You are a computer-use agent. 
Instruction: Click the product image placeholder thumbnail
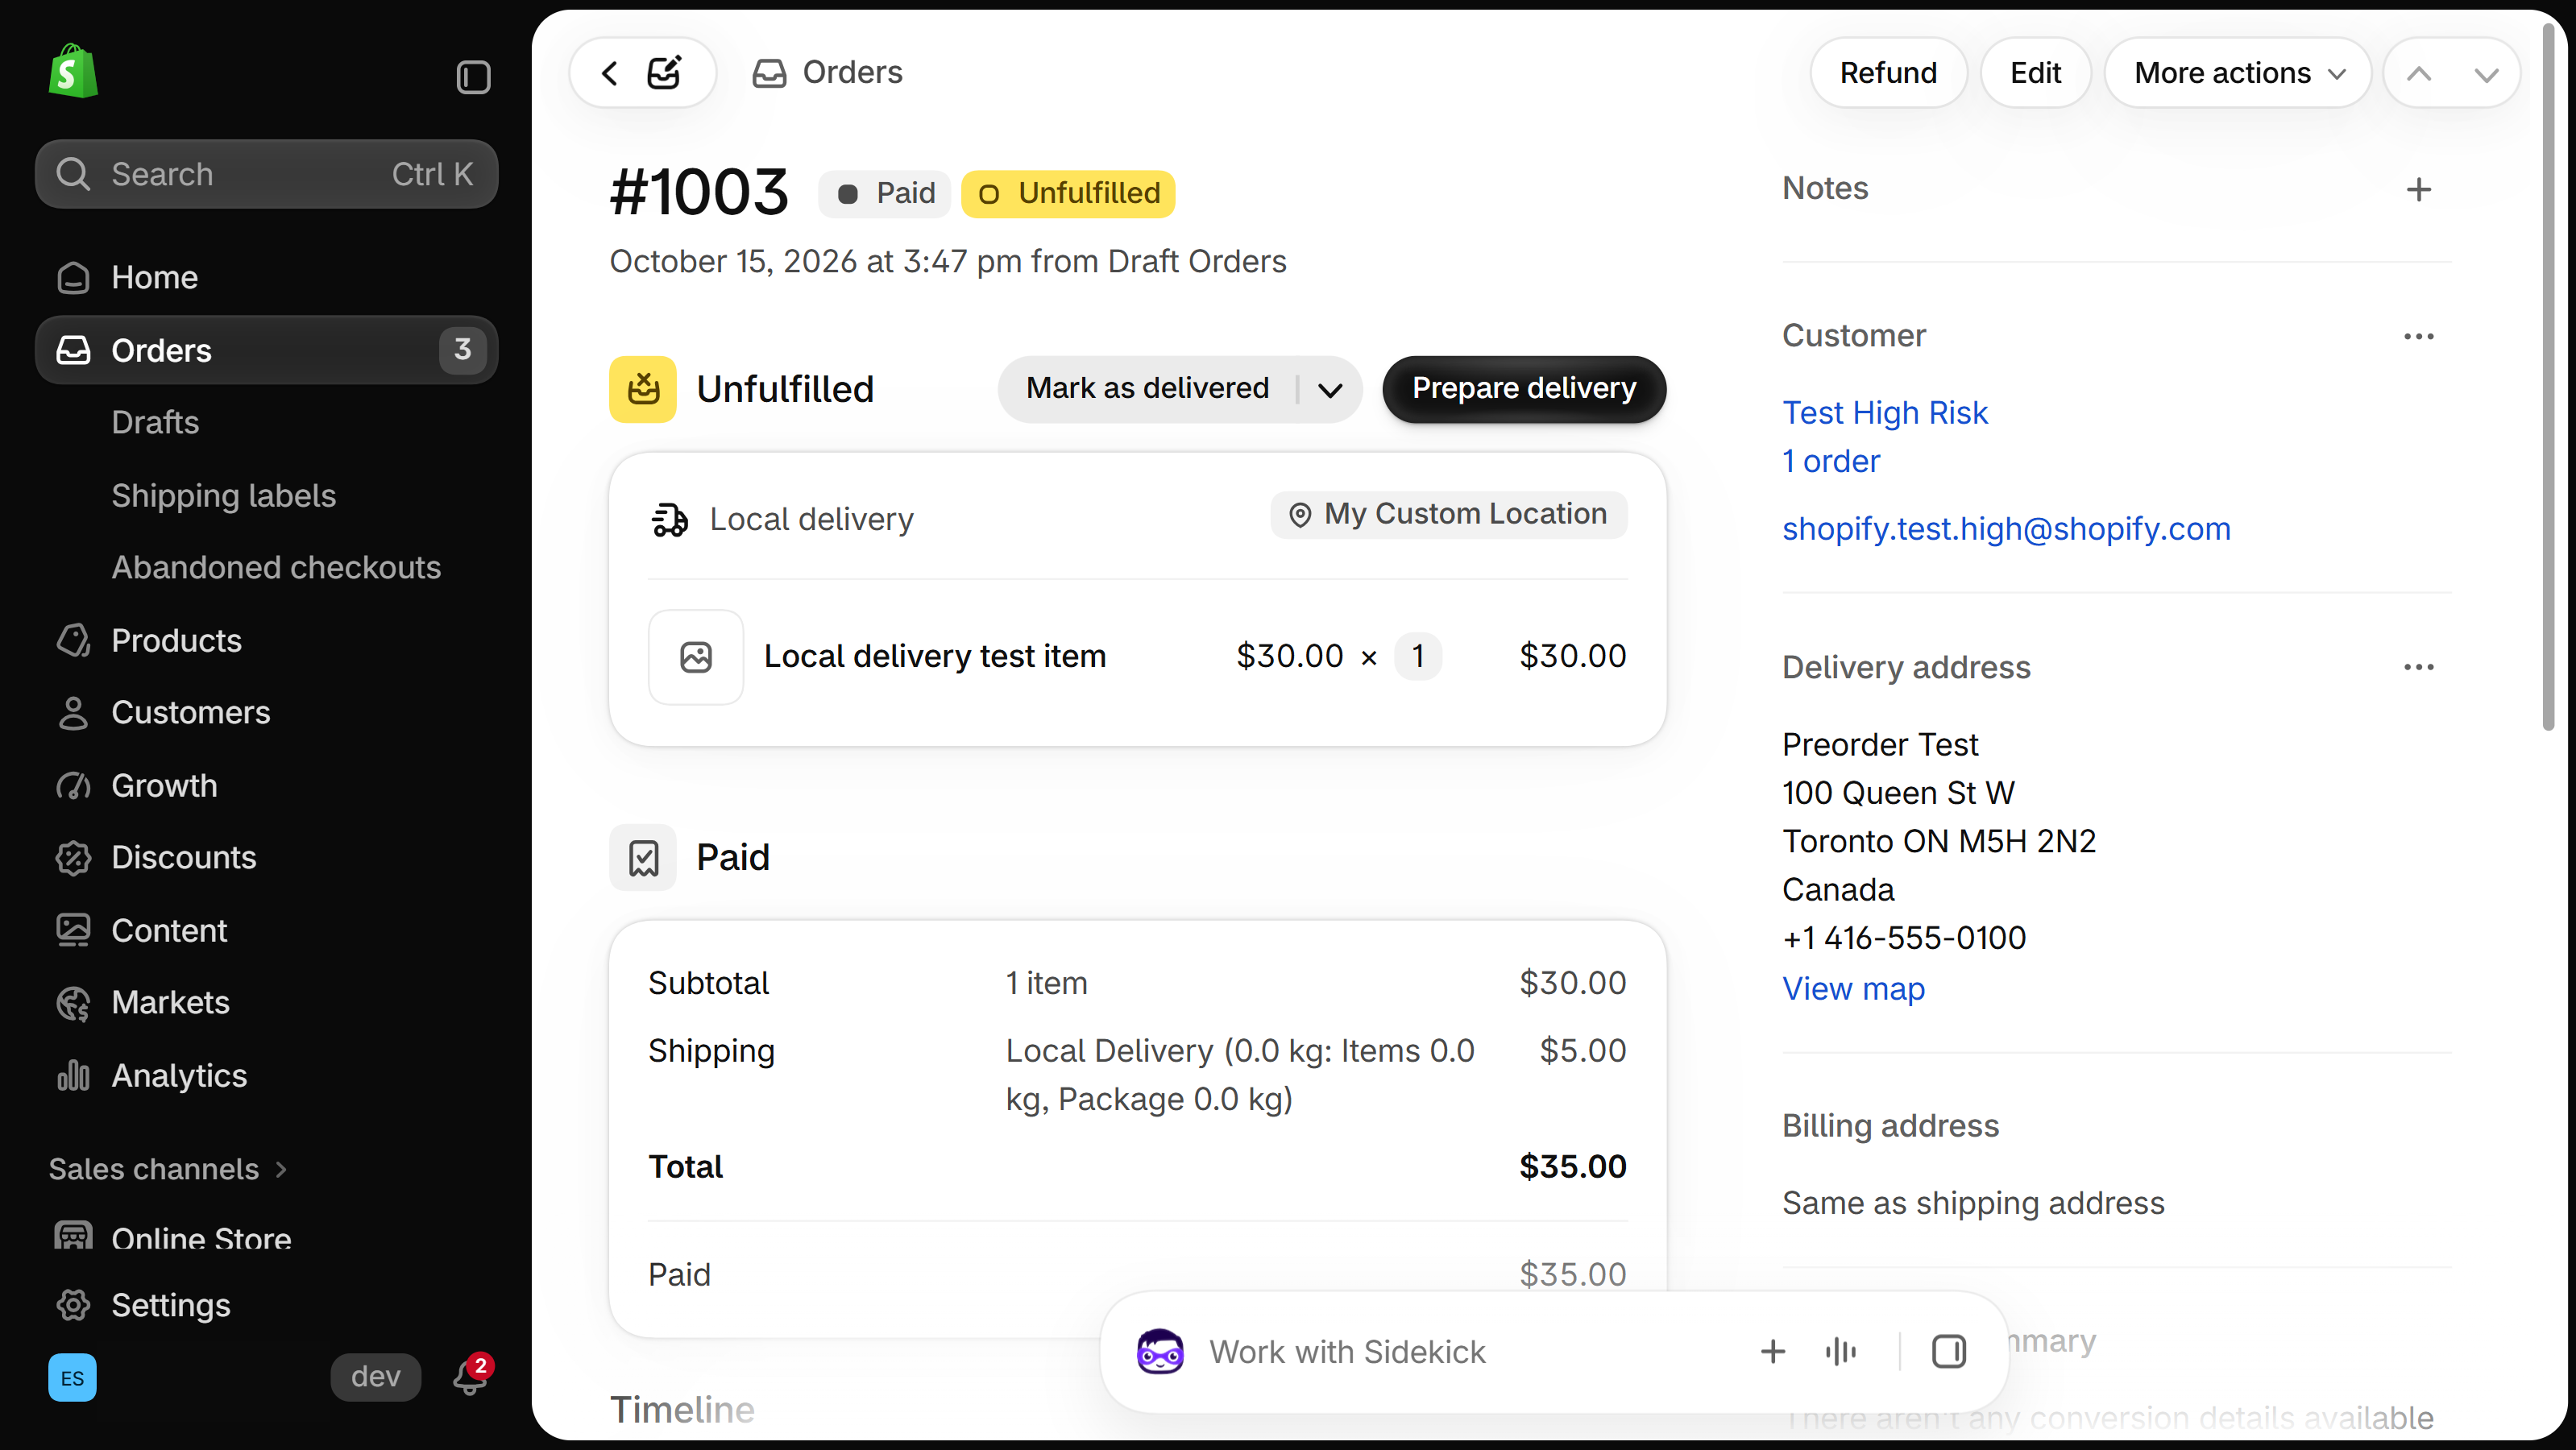click(696, 657)
